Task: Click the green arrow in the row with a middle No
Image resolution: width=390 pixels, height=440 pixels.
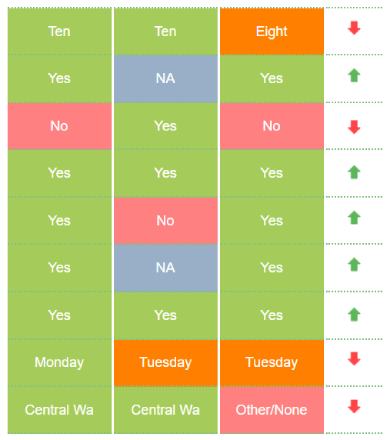Action: (x=354, y=218)
